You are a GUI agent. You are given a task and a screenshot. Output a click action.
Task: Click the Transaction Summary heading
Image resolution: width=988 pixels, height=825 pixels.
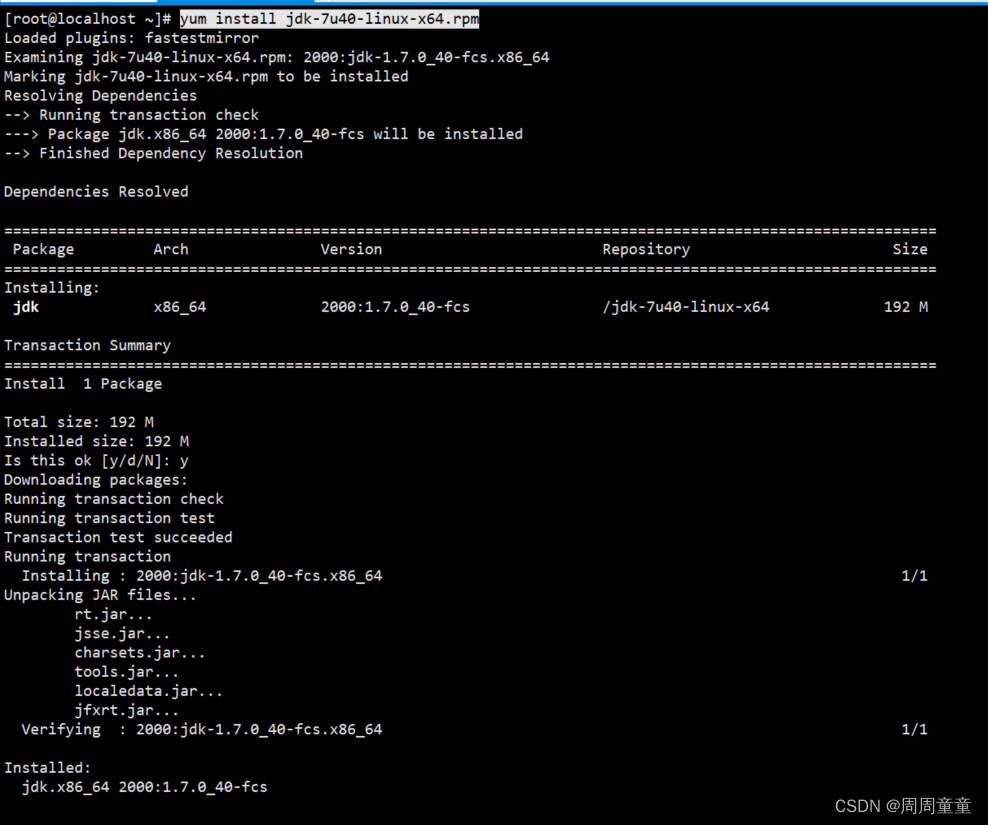pos(87,344)
